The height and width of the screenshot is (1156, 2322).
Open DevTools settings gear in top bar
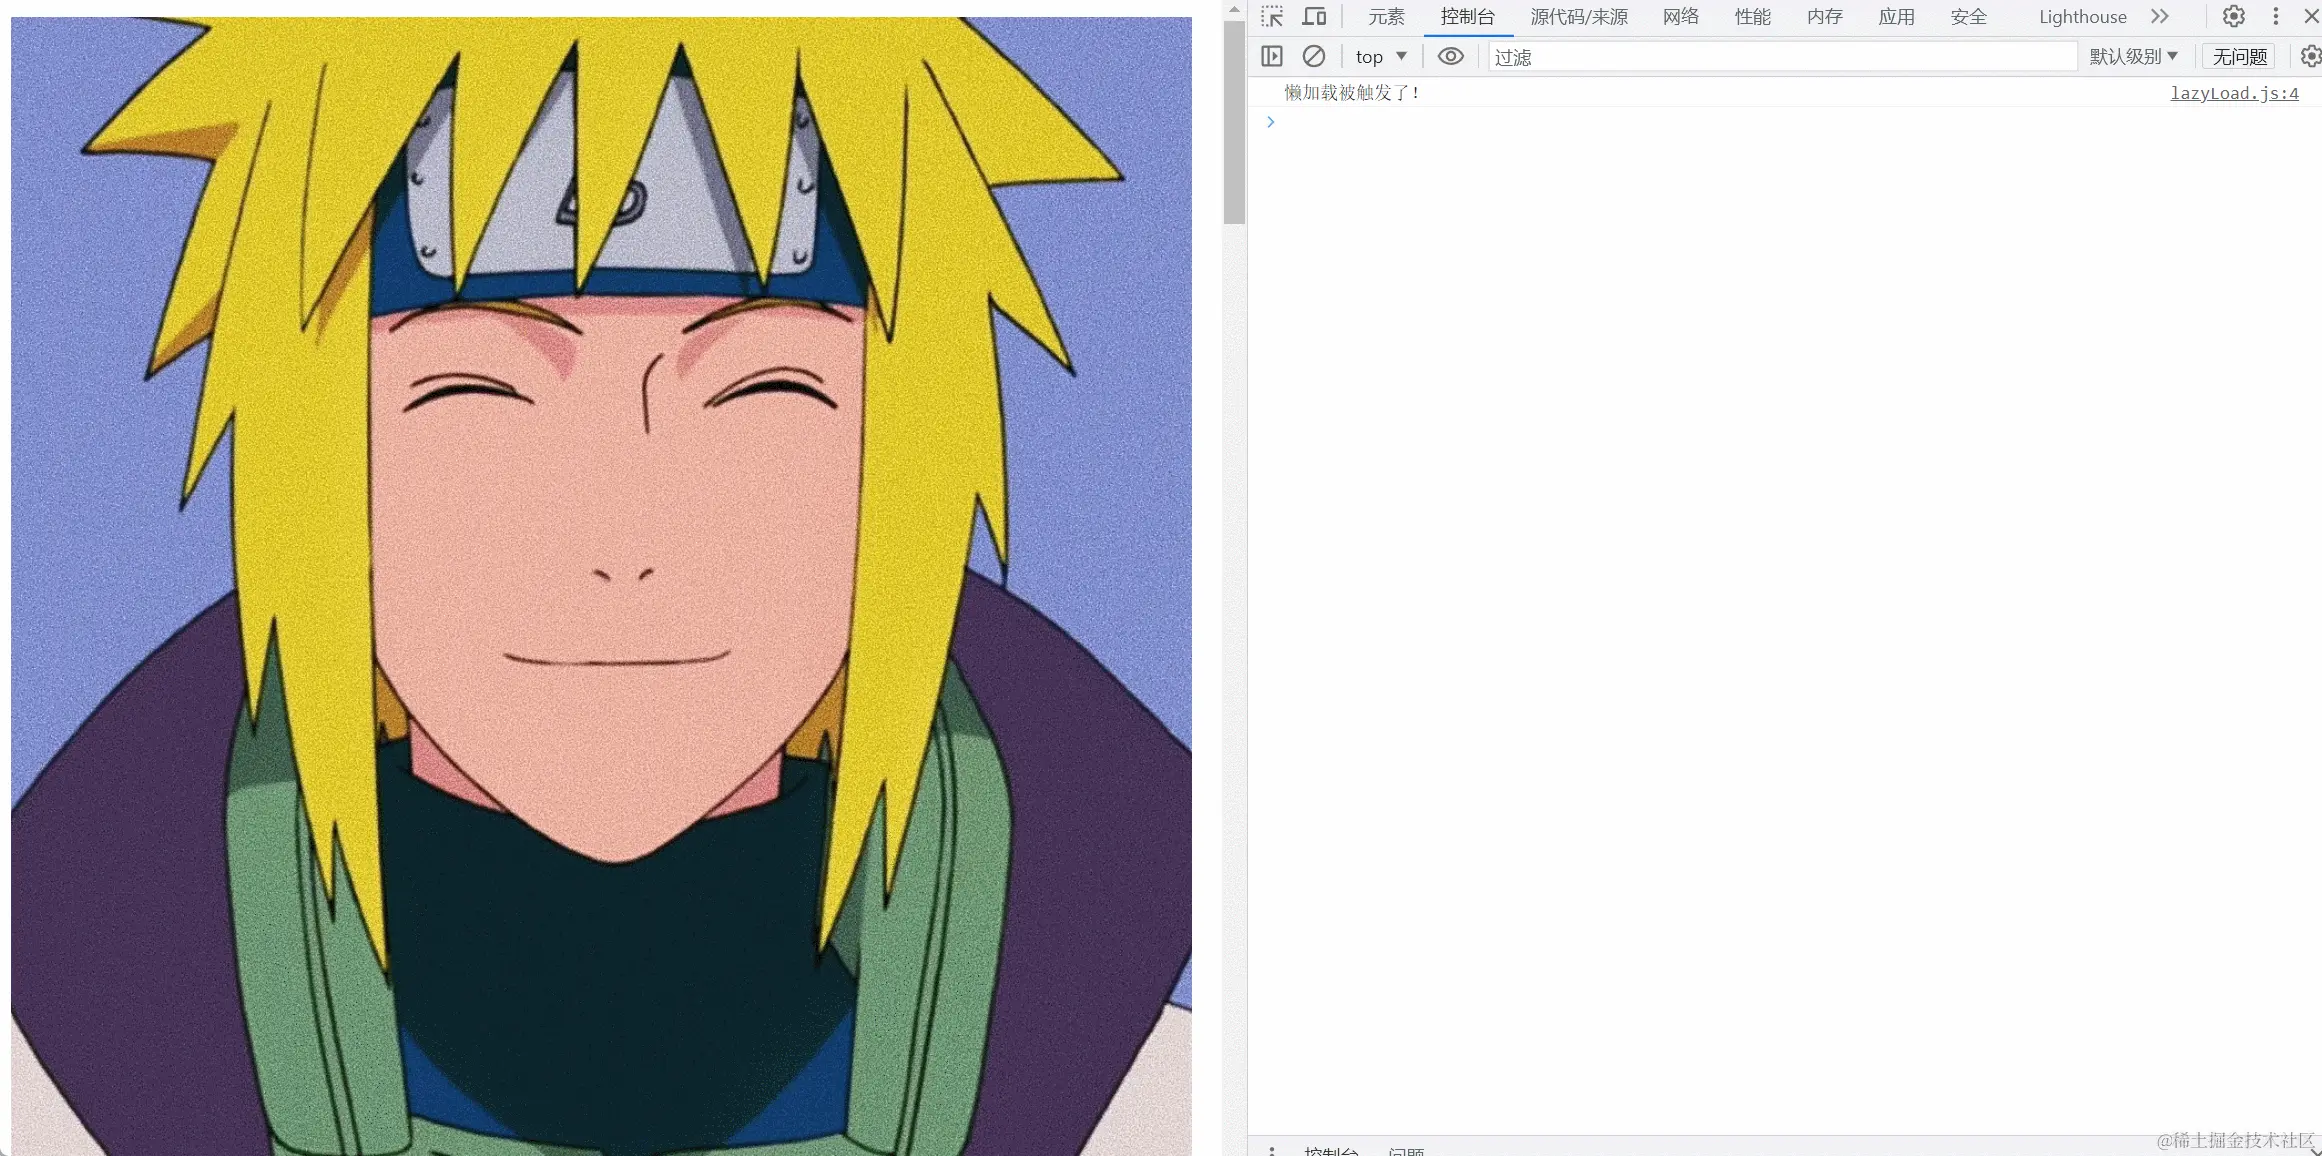pos(2233,17)
